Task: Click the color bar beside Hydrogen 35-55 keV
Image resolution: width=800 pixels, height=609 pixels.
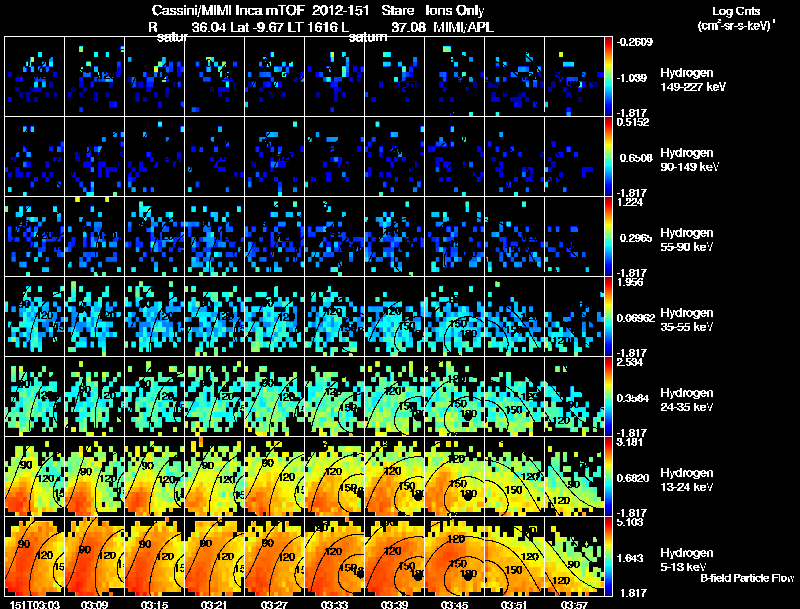Action: [608, 316]
